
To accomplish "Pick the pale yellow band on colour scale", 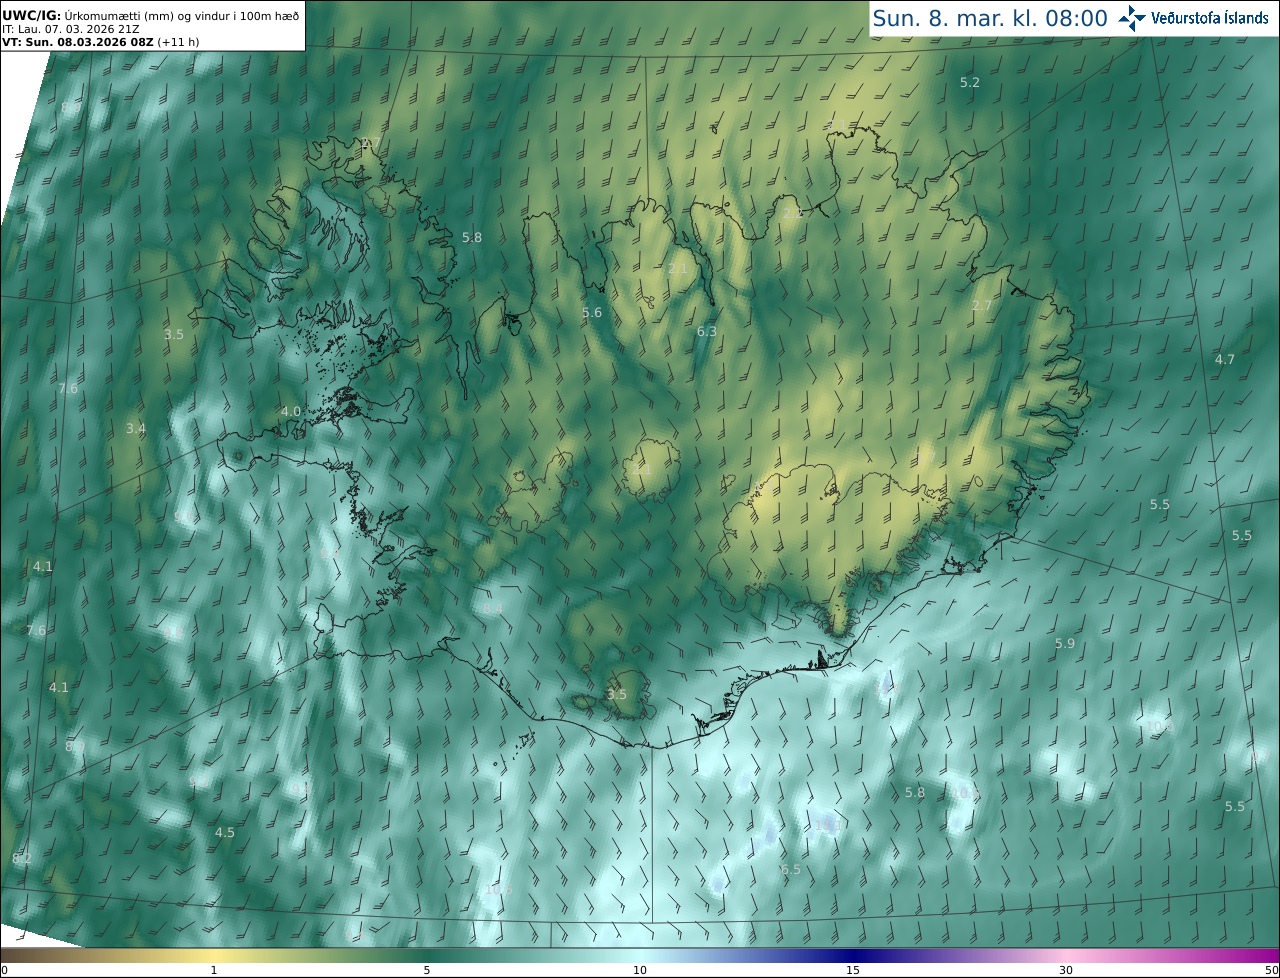I will click(214, 955).
